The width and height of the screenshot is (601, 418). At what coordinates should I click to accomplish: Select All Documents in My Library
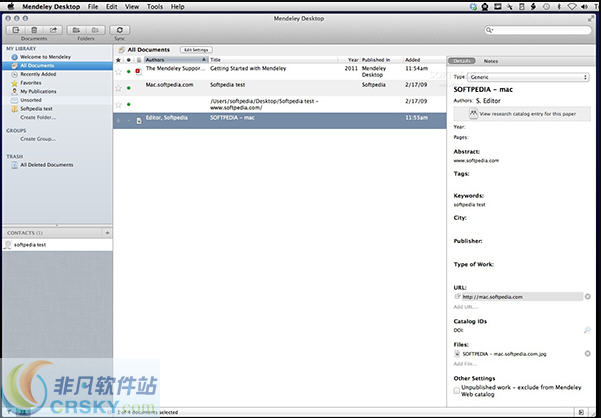57,66
